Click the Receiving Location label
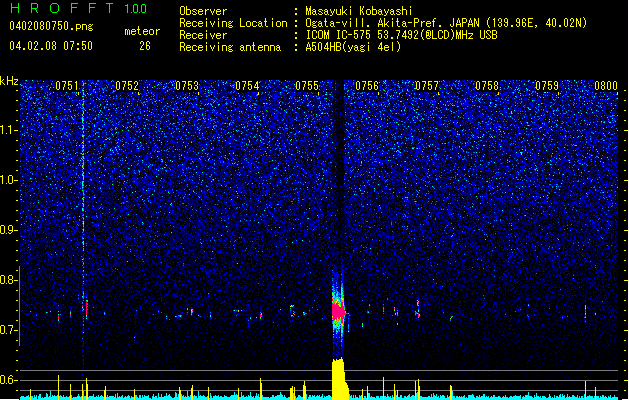Image resolution: width=629 pixels, height=400 pixels. point(233,23)
